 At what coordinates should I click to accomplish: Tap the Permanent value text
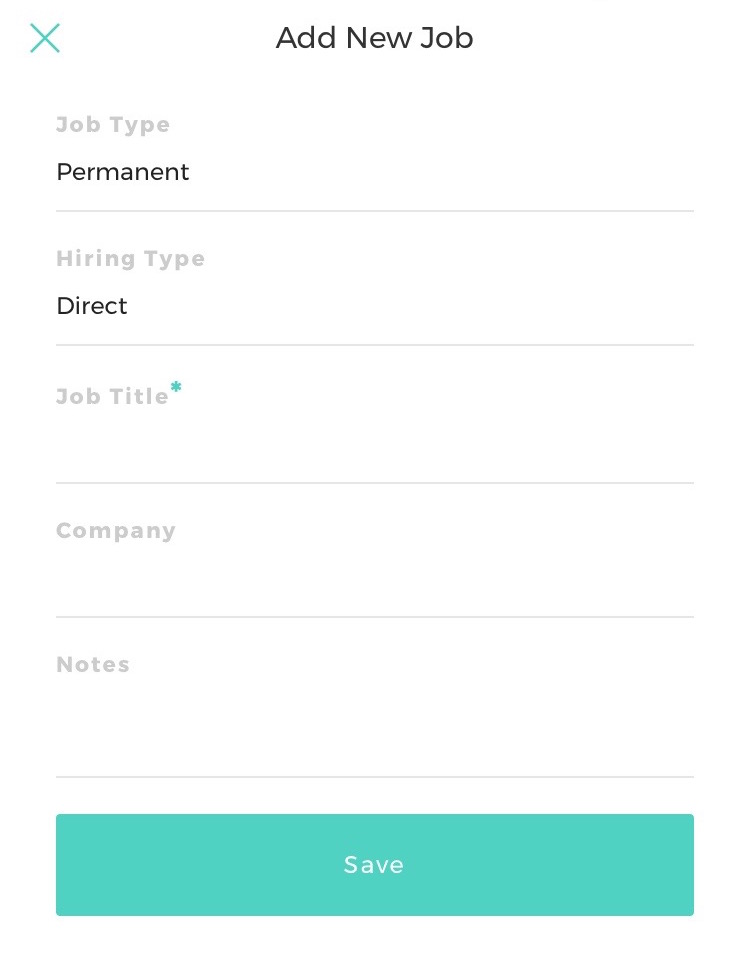[x=123, y=172]
